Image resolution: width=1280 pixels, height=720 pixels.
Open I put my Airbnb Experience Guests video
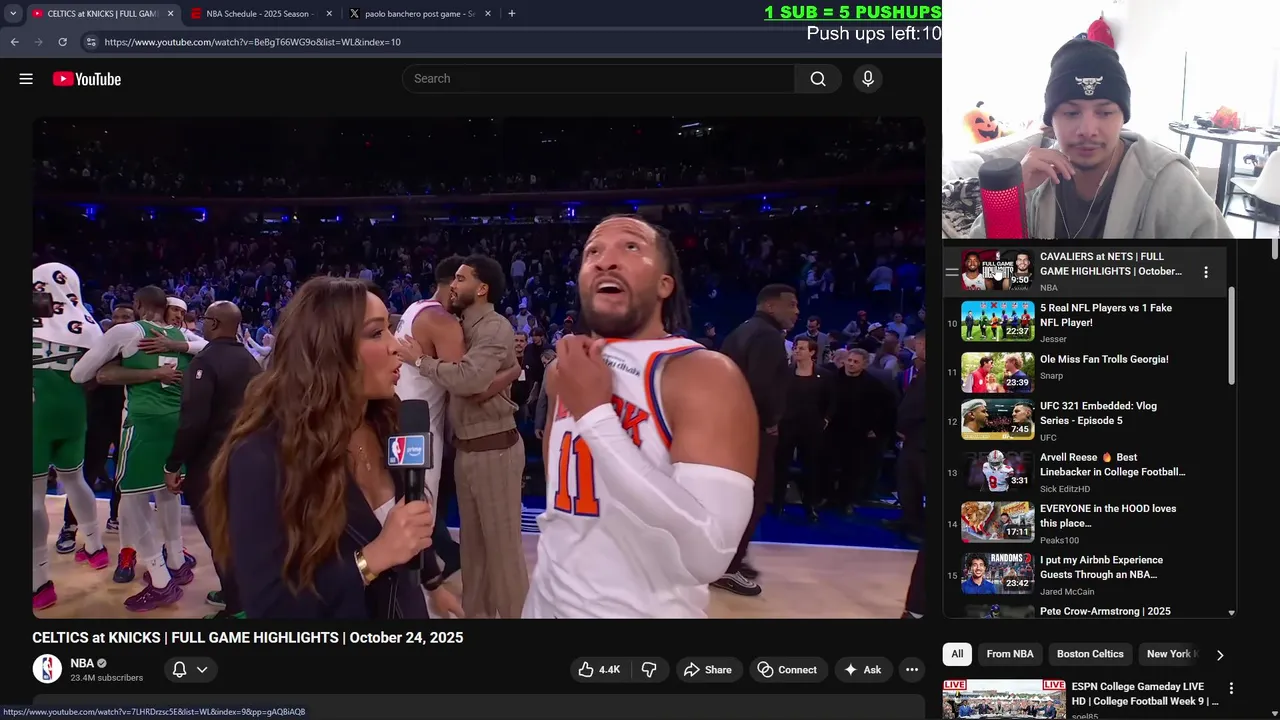pyautogui.click(x=1101, y=567)
